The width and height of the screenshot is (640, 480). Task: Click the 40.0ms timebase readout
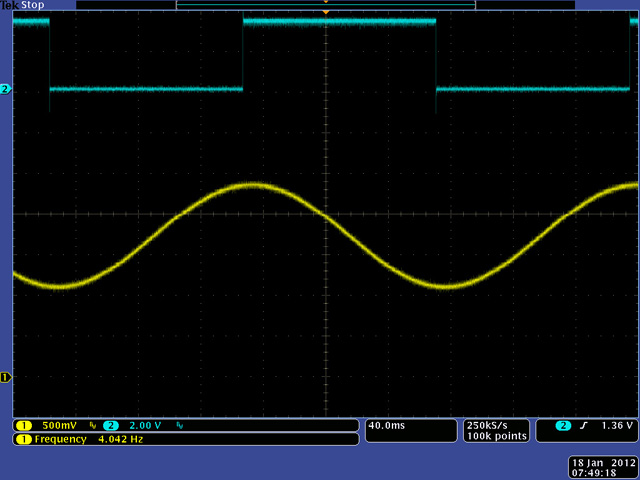pos(386,425)
